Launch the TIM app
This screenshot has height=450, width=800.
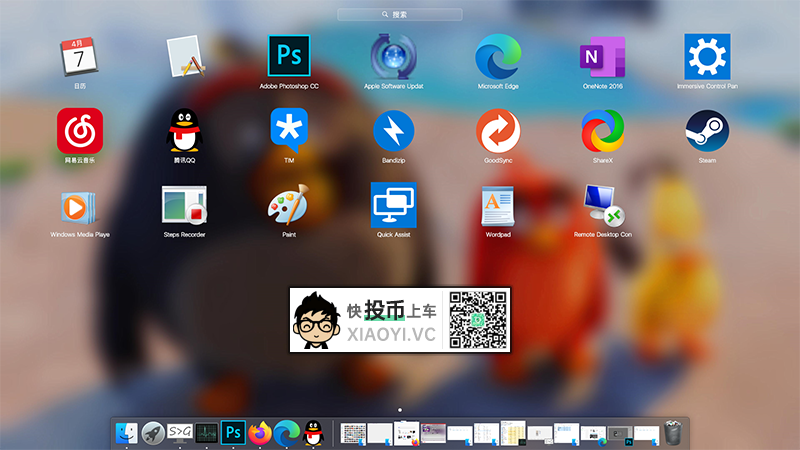click(x=289, y=131)
